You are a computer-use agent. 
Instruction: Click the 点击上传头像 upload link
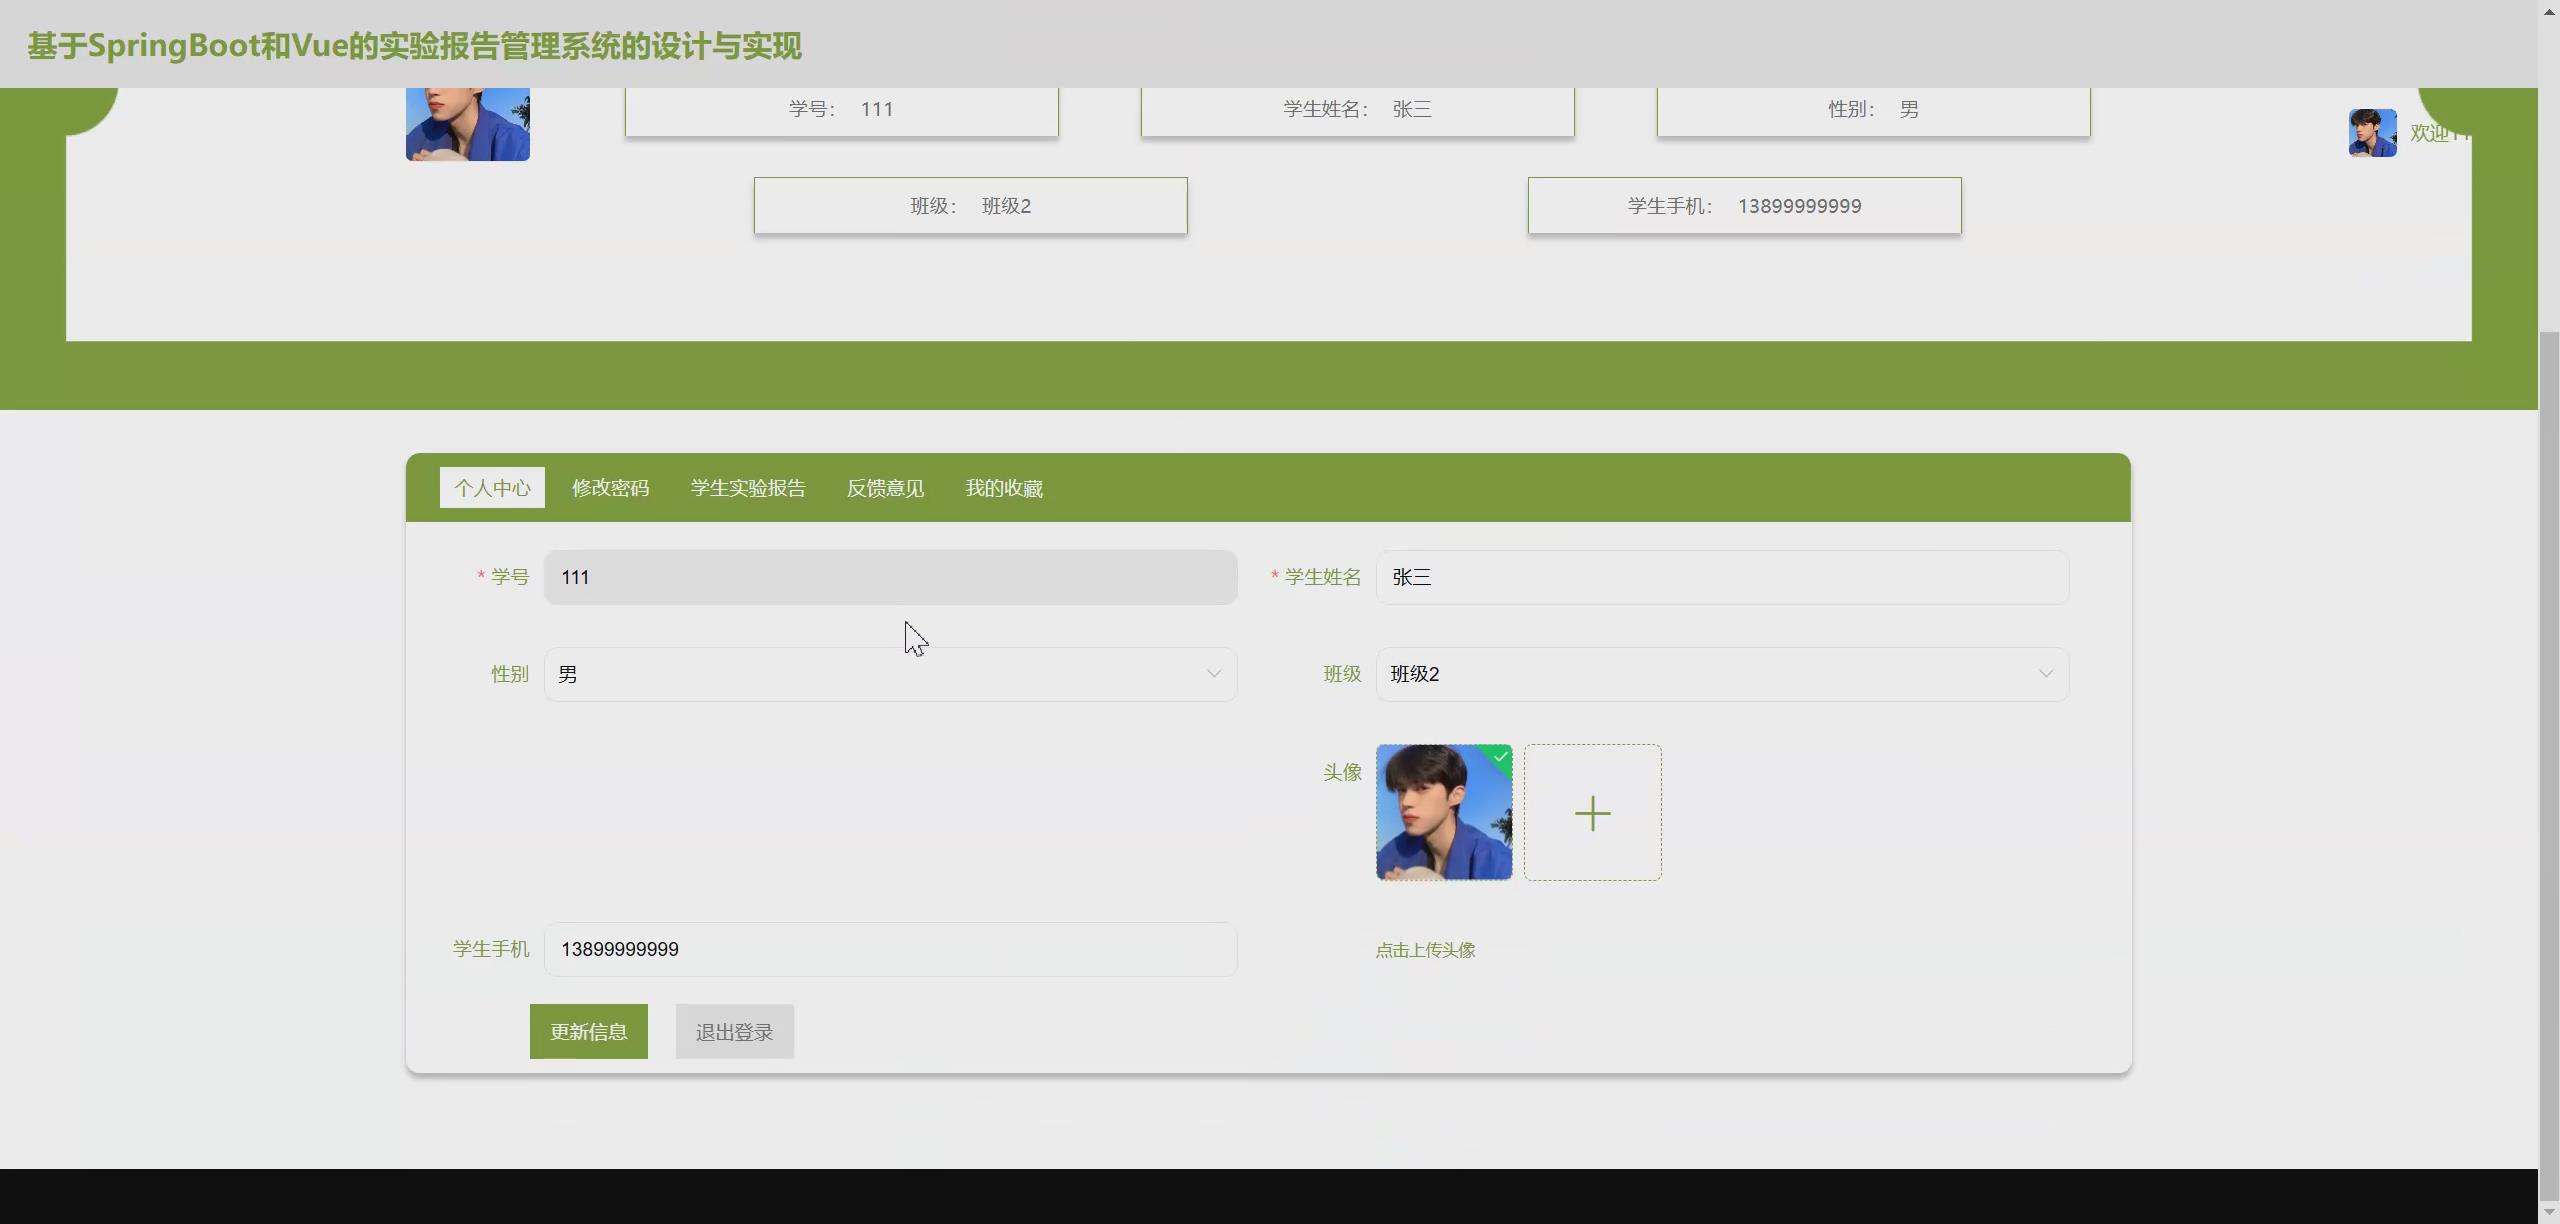(1425, 949)
